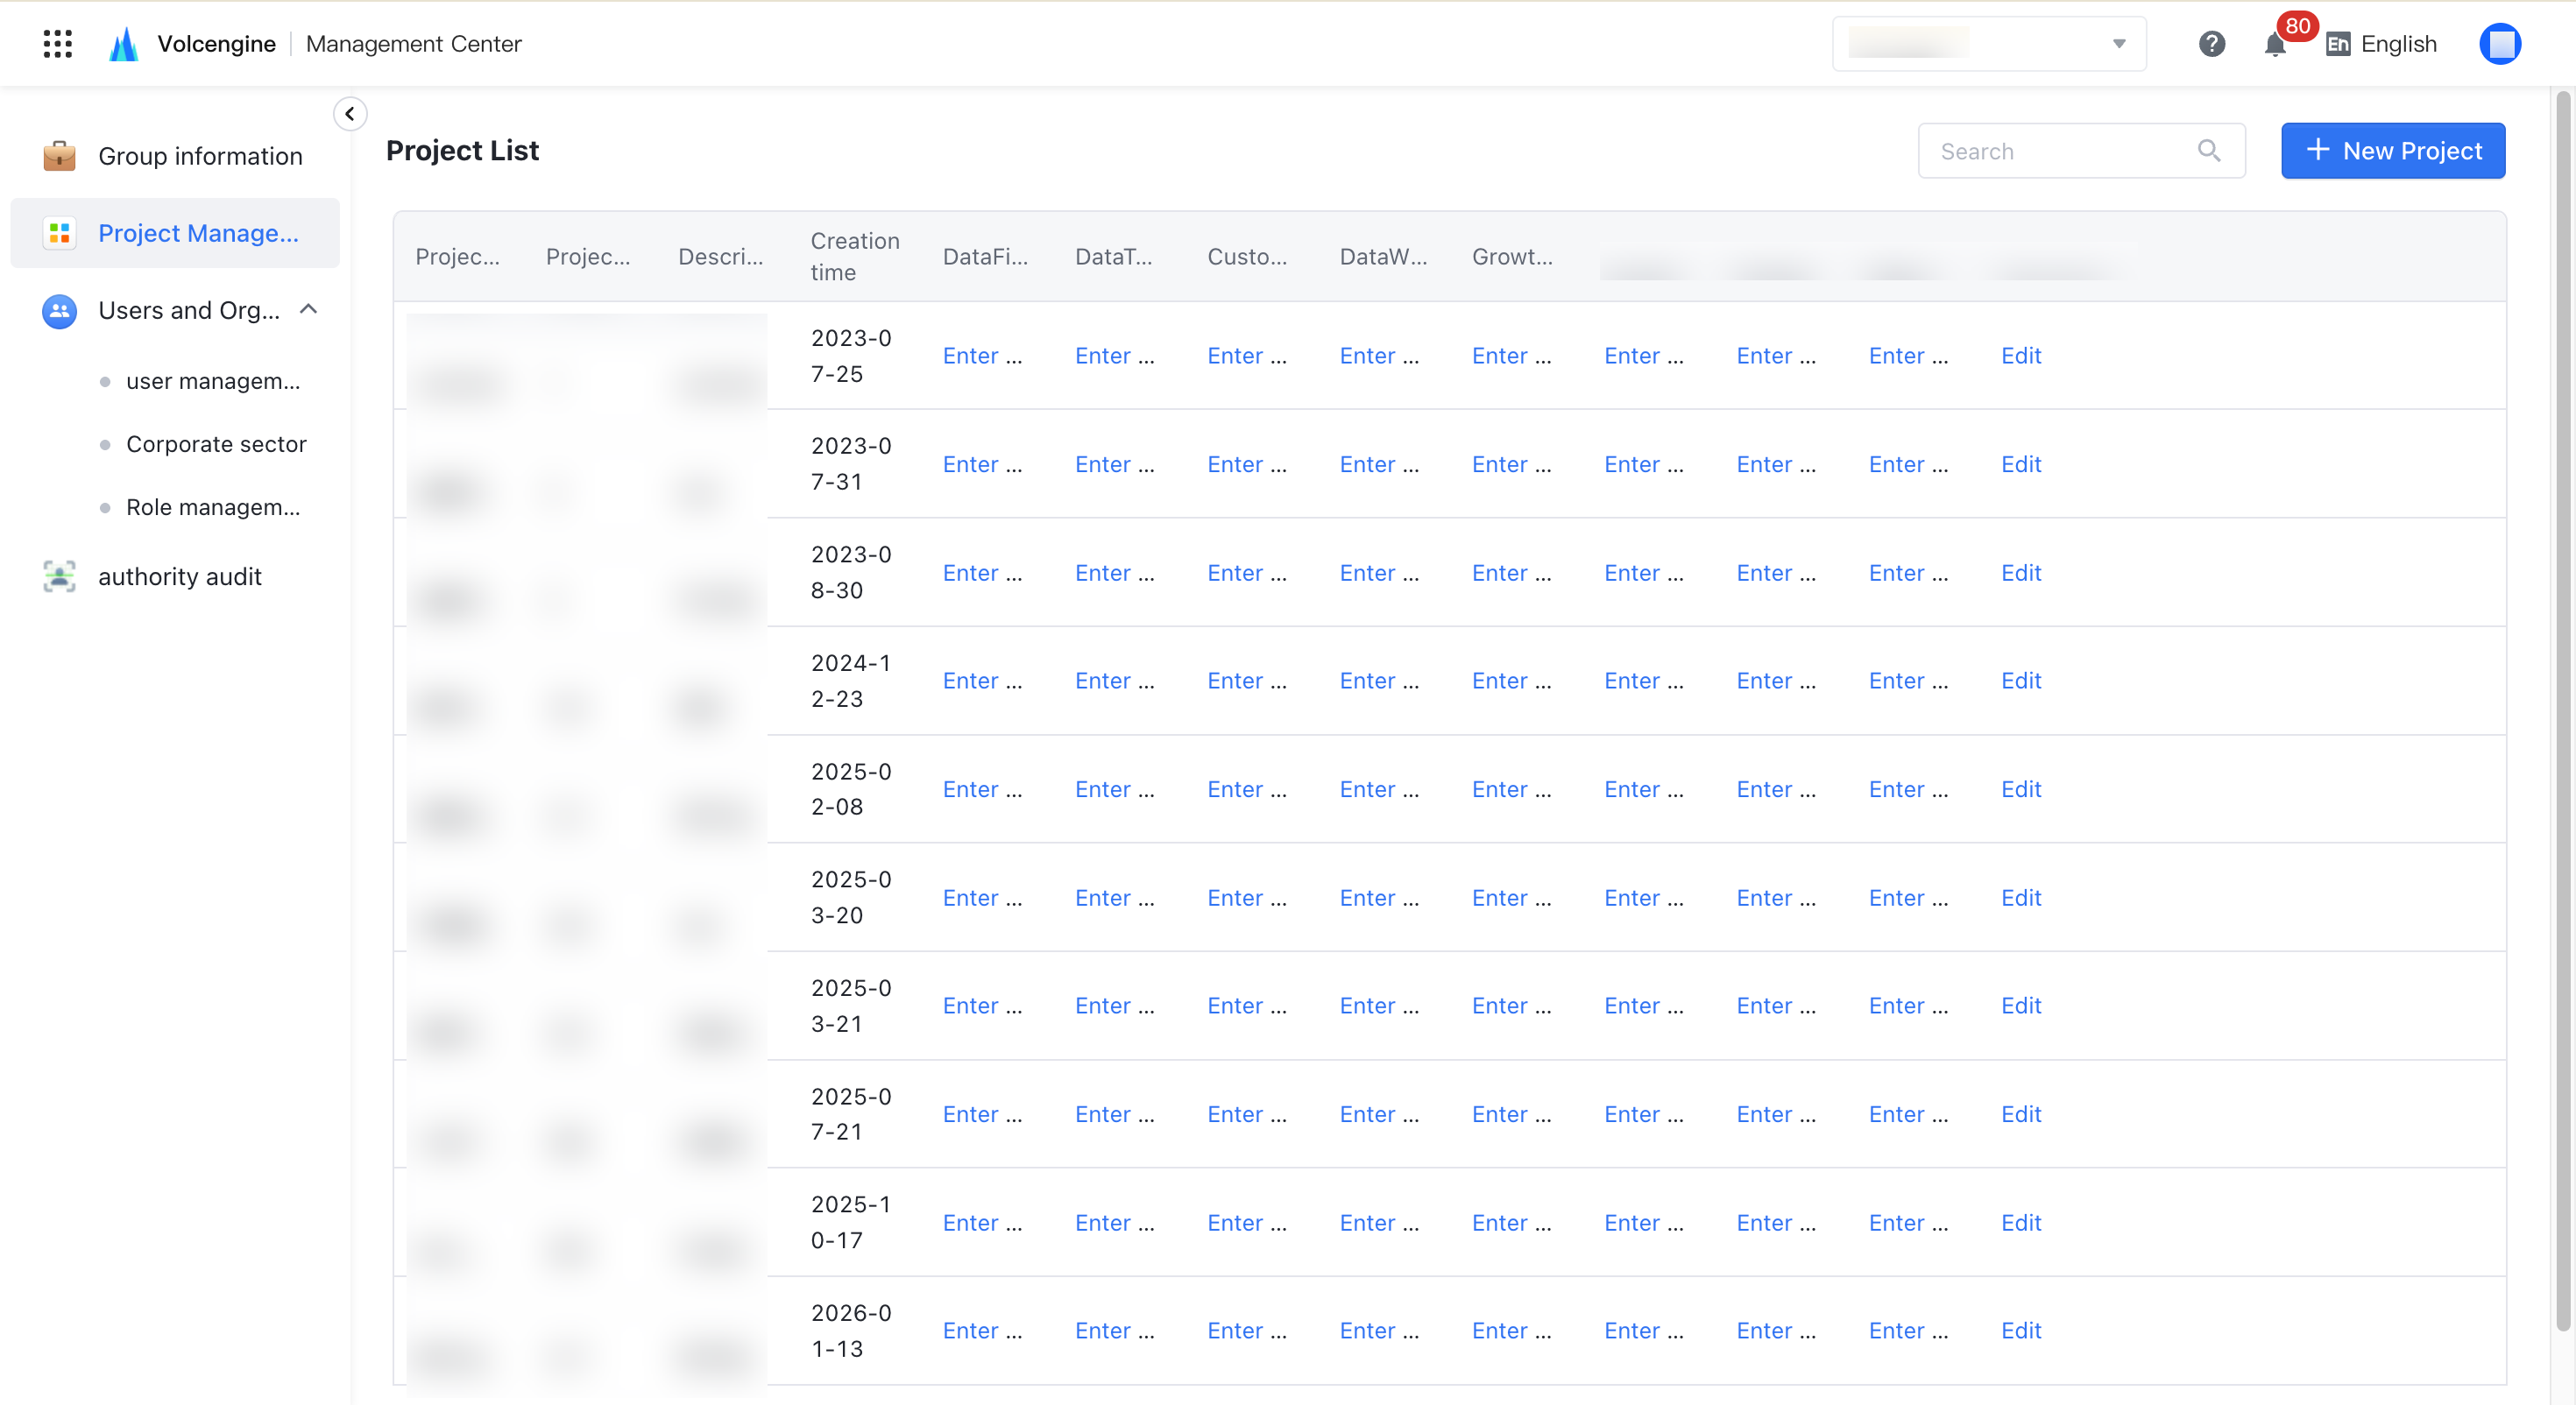This screenshot has width=2576, height=1405.
Task: Open Custo... column Enter link in 2025-07-21 row
Action: point(1247,1114)
